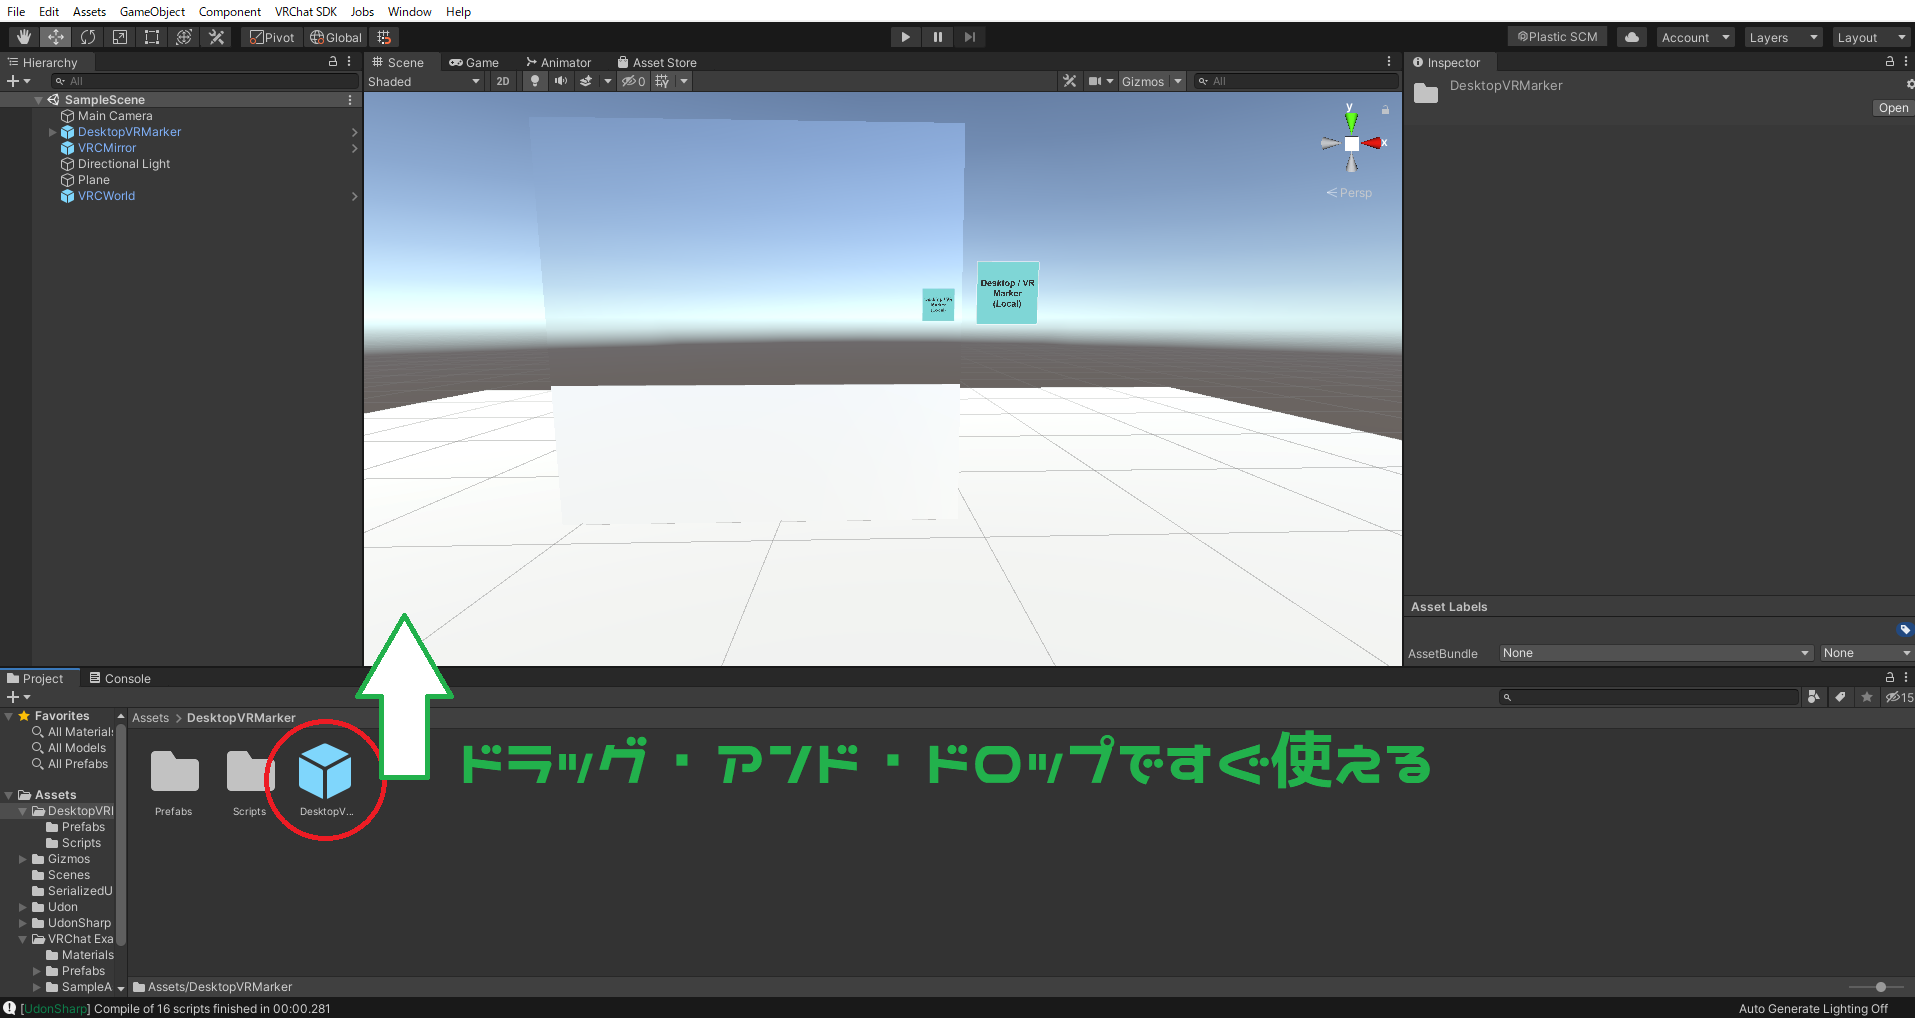The image size is (1915, 1018).
Task: Toggle scene audio in the Scene view
Action: [x=560, y=81]
